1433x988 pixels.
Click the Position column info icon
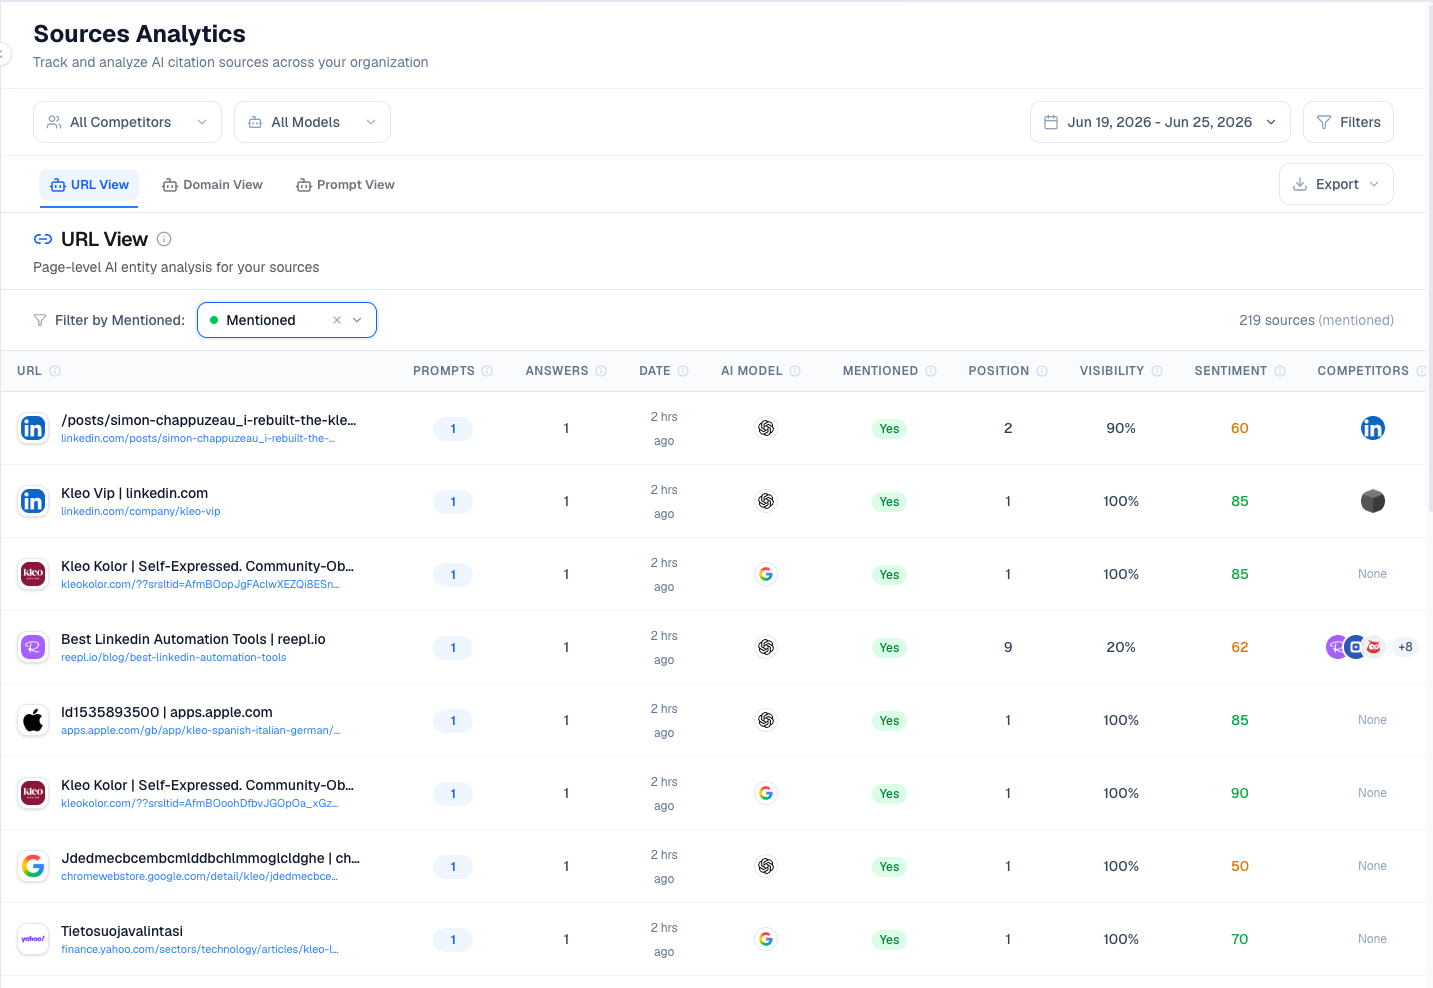coord(1042,371)
